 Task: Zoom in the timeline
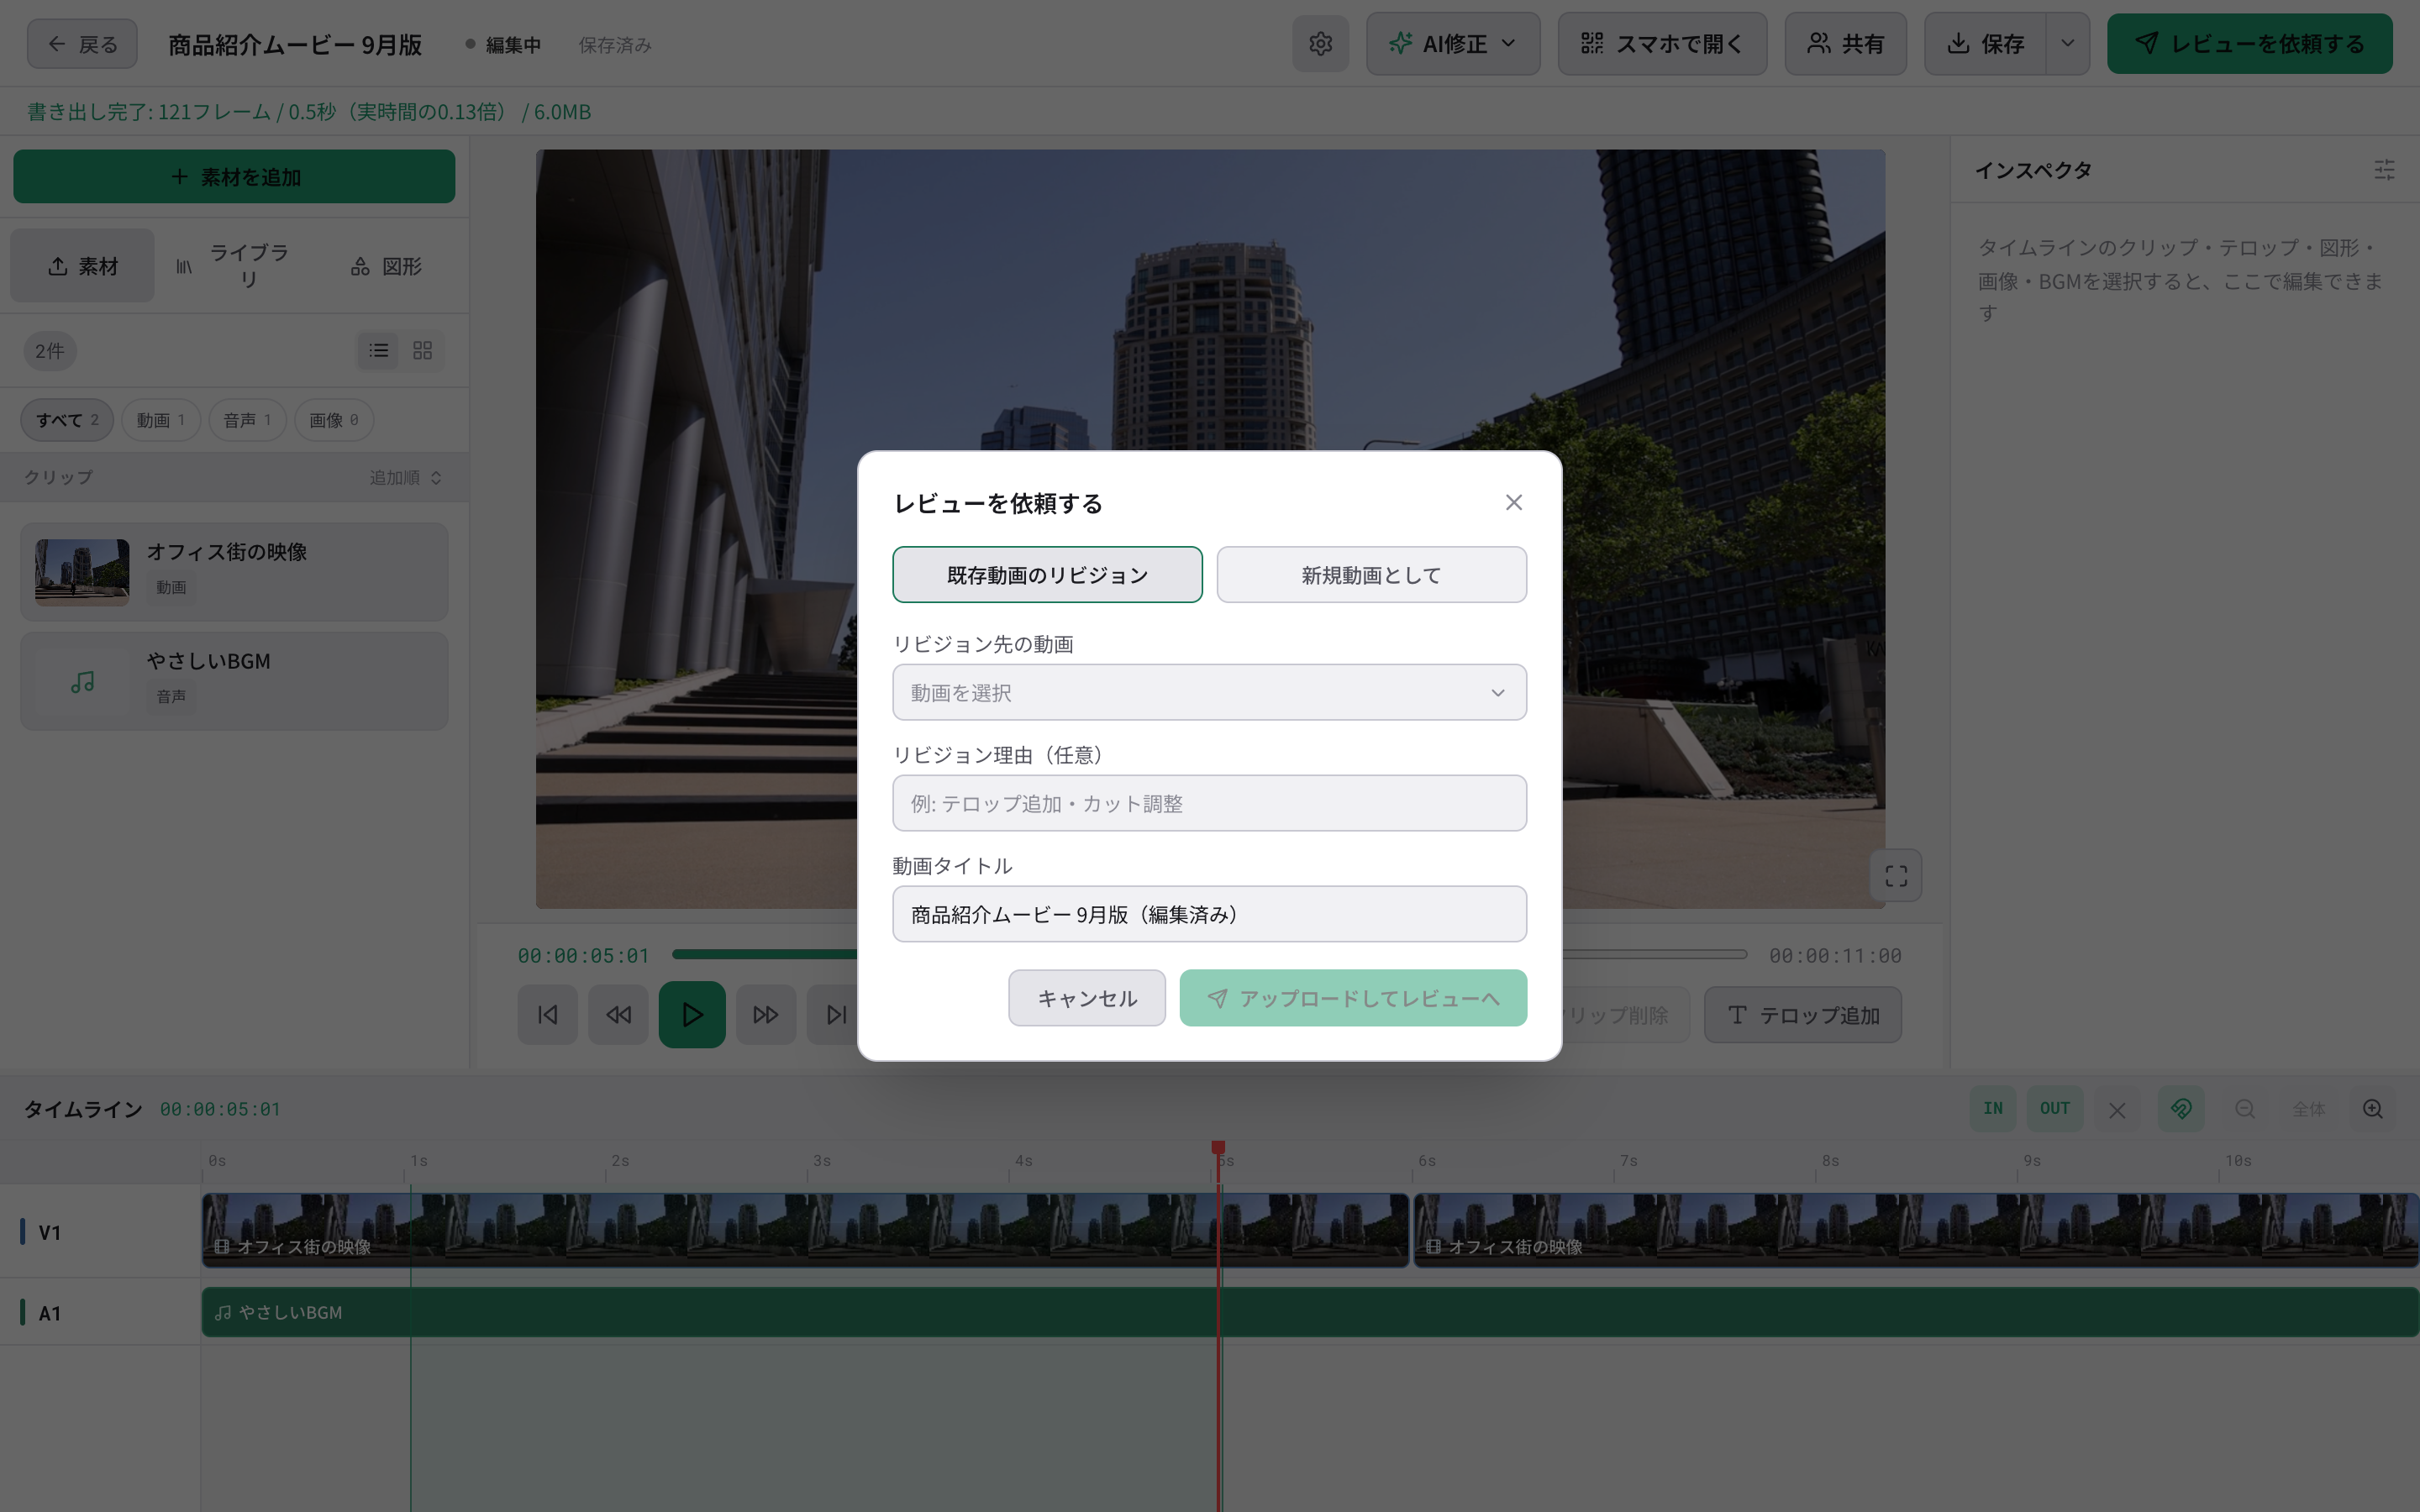click(x=2373, y=1109)
